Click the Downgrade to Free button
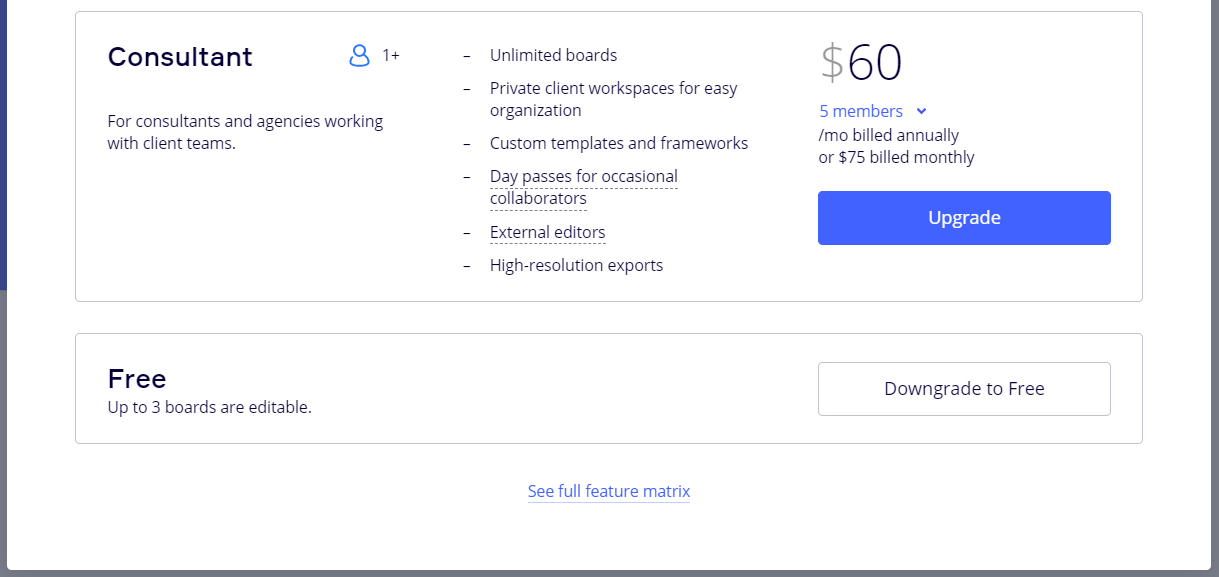 point(964,389)
